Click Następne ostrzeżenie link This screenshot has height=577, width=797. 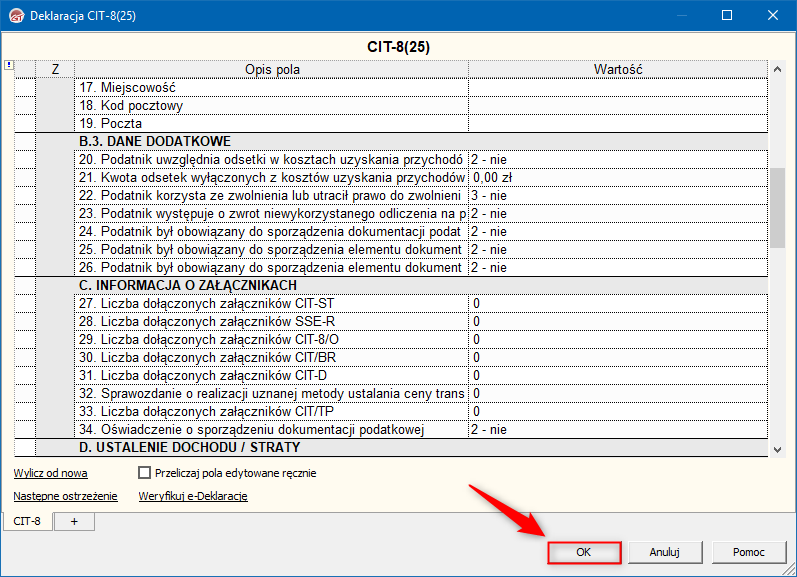tap(65, 496)
